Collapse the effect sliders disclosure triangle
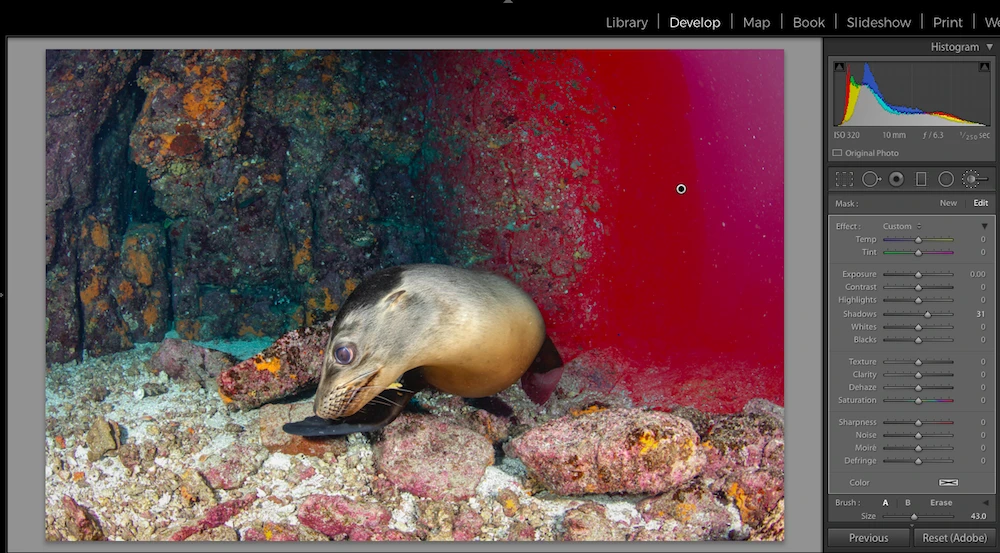Image resolution: width=1000 pixels, height=553 pixels. pos(984,226)
